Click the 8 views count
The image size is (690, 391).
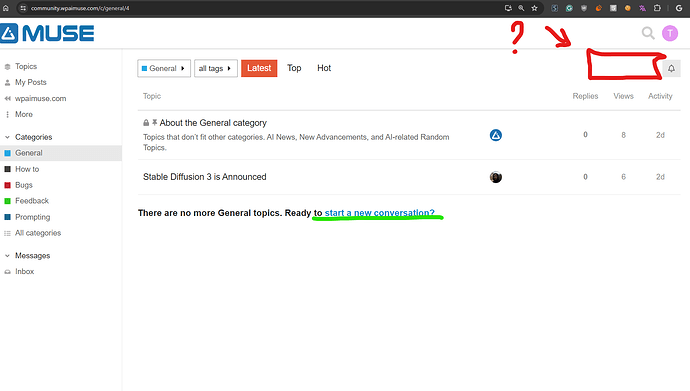tap(623, 135)
